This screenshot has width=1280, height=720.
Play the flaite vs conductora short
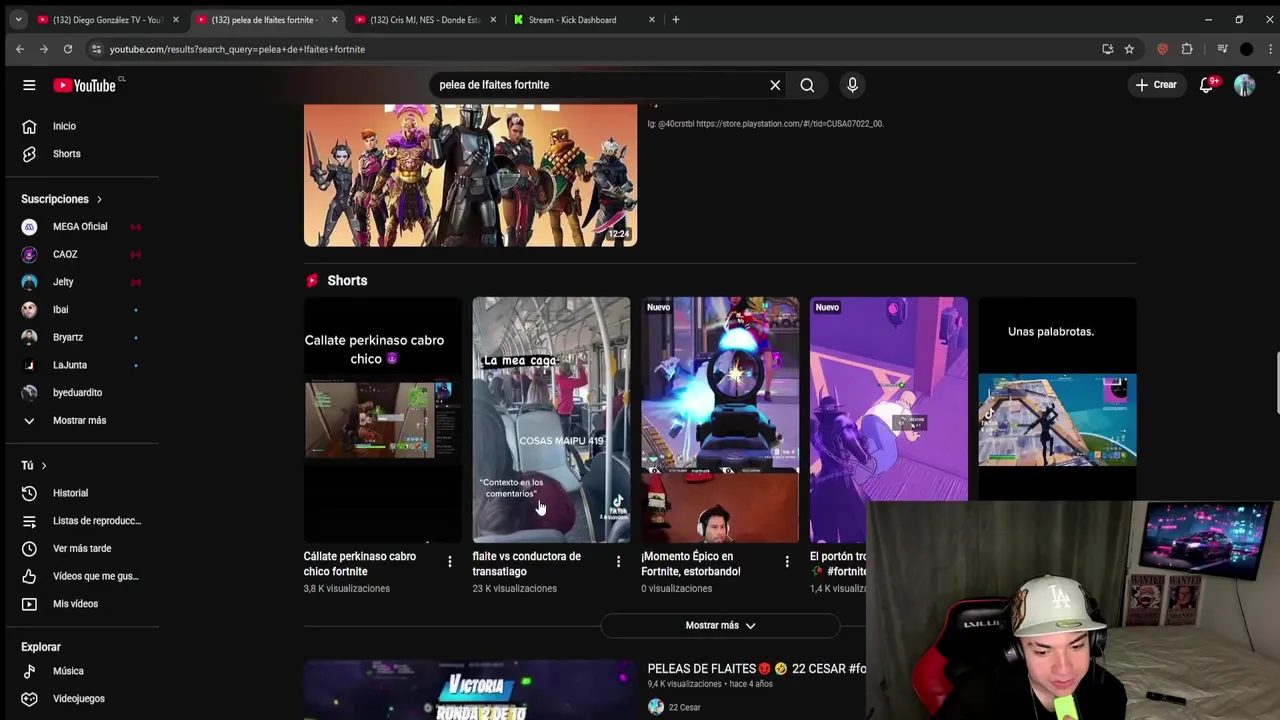point(551,420)
